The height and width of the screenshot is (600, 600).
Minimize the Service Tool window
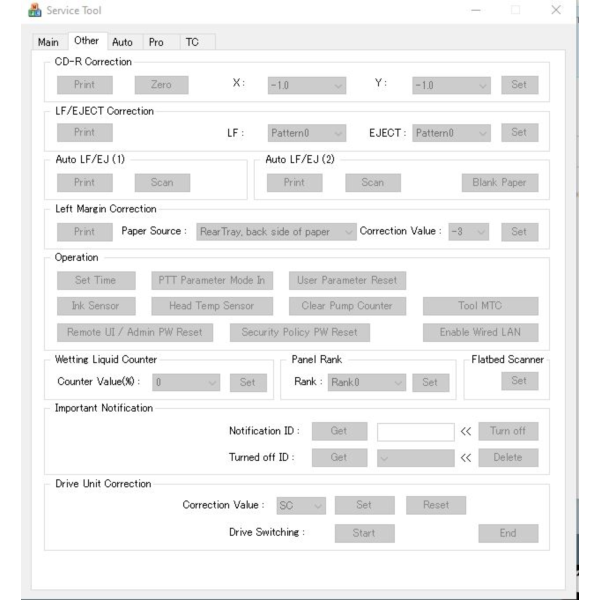[476, 10]
